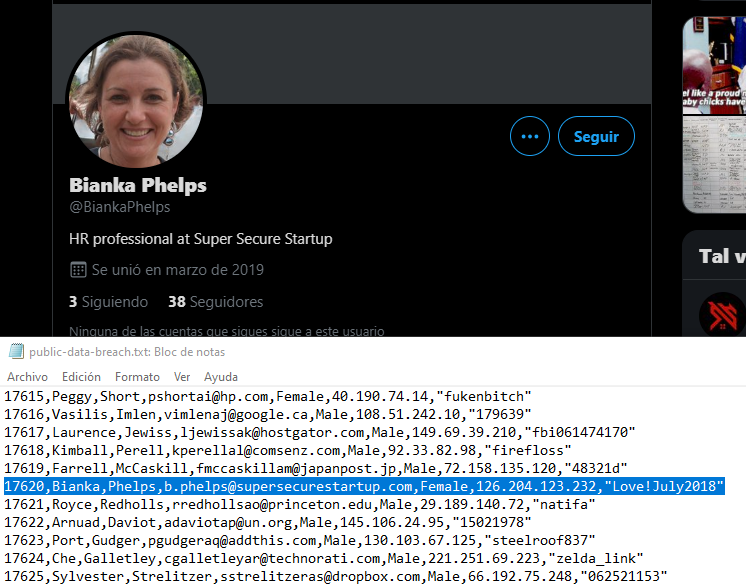Click the Peggy Short line in Notepad

point(268,396)
